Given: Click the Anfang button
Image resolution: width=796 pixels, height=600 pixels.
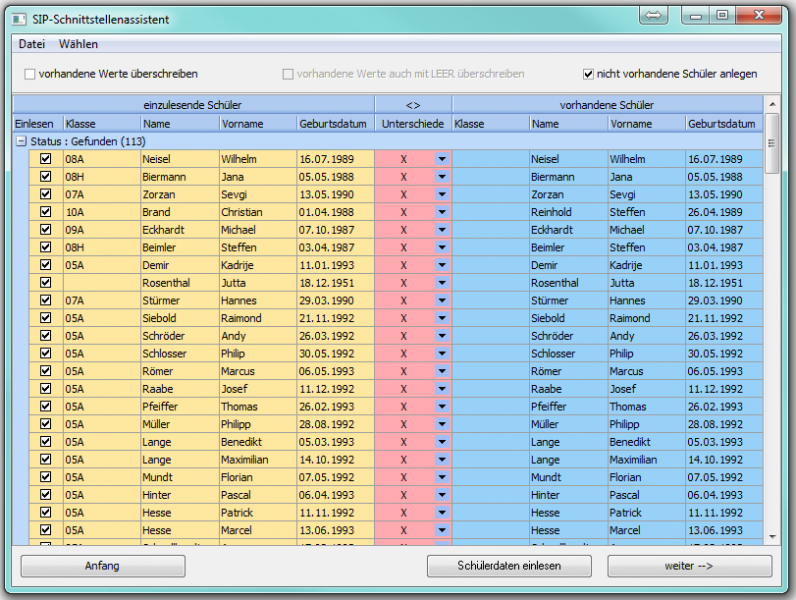Looking at the screenshot, I should click(103, 566).
